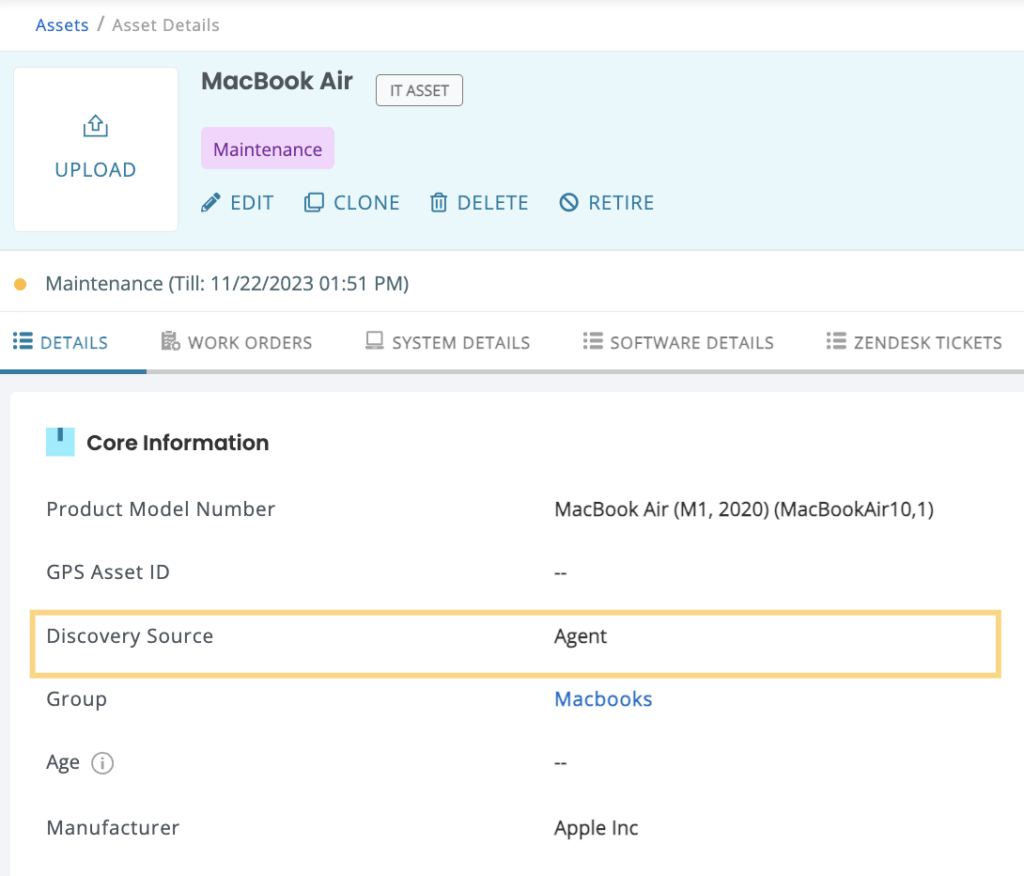Click the RETIRE button label
Screen dimensions: 1024x876
coord(621,203)
